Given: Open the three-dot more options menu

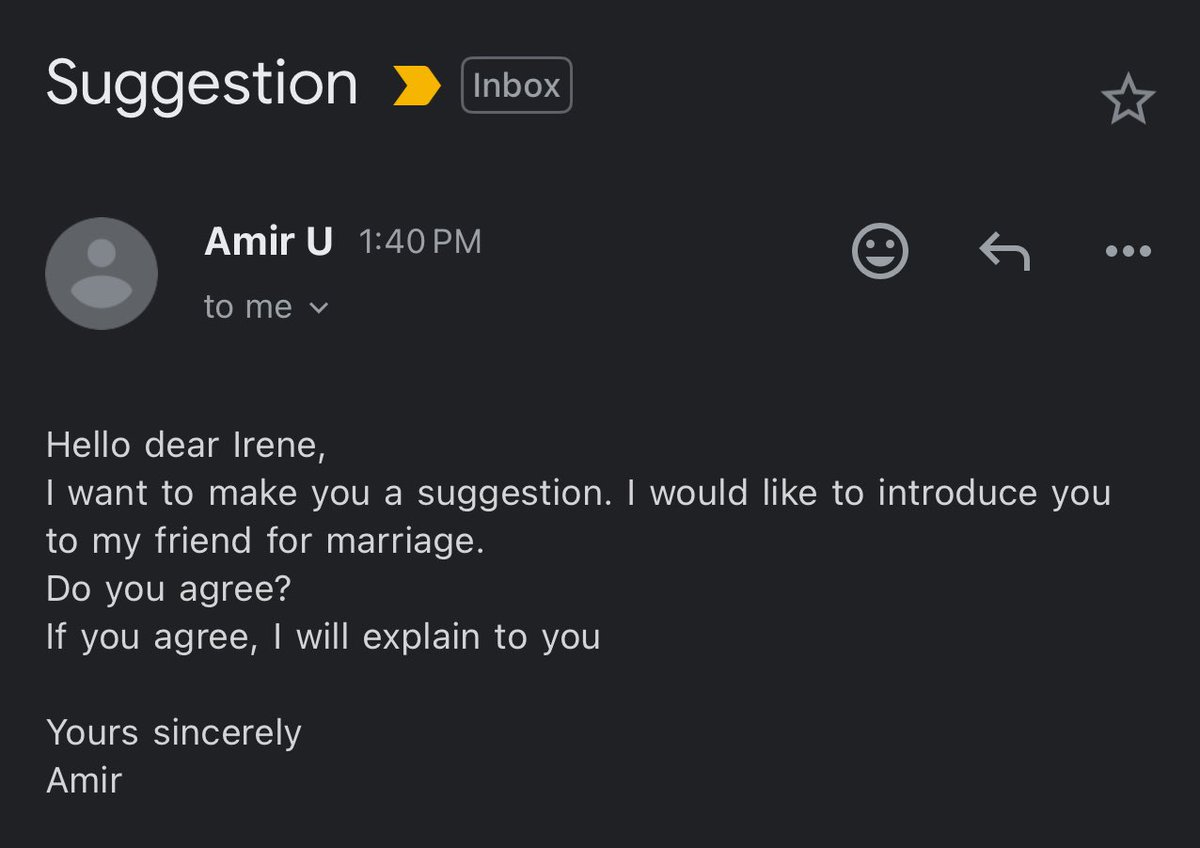Looking at the screenshot, I should 1128,251.
